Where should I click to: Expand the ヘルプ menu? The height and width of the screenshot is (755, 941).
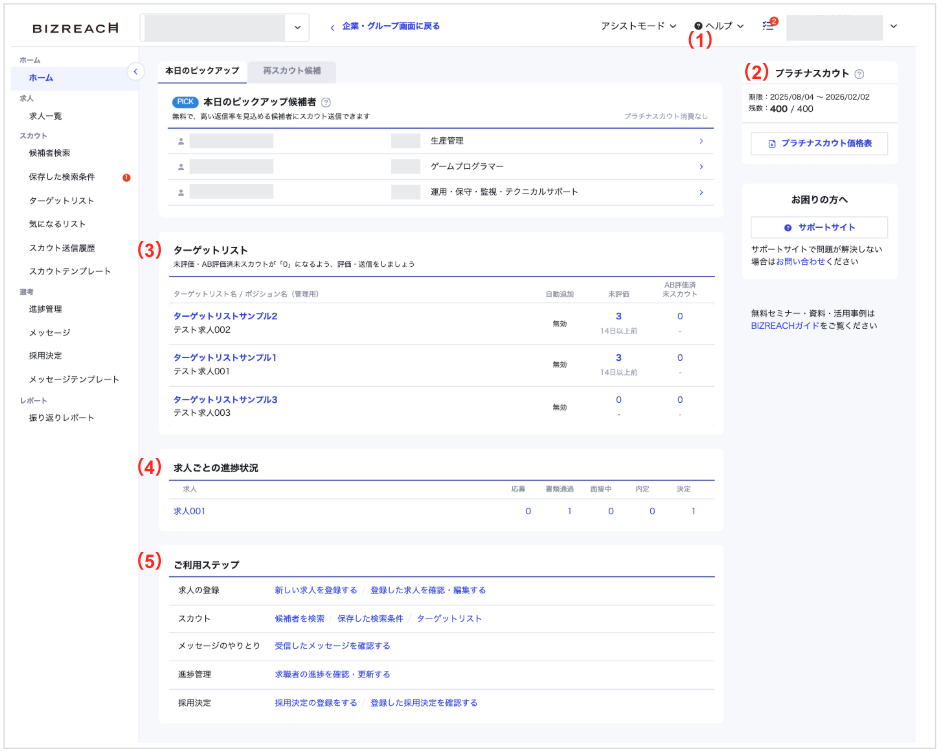pos(719,26)
